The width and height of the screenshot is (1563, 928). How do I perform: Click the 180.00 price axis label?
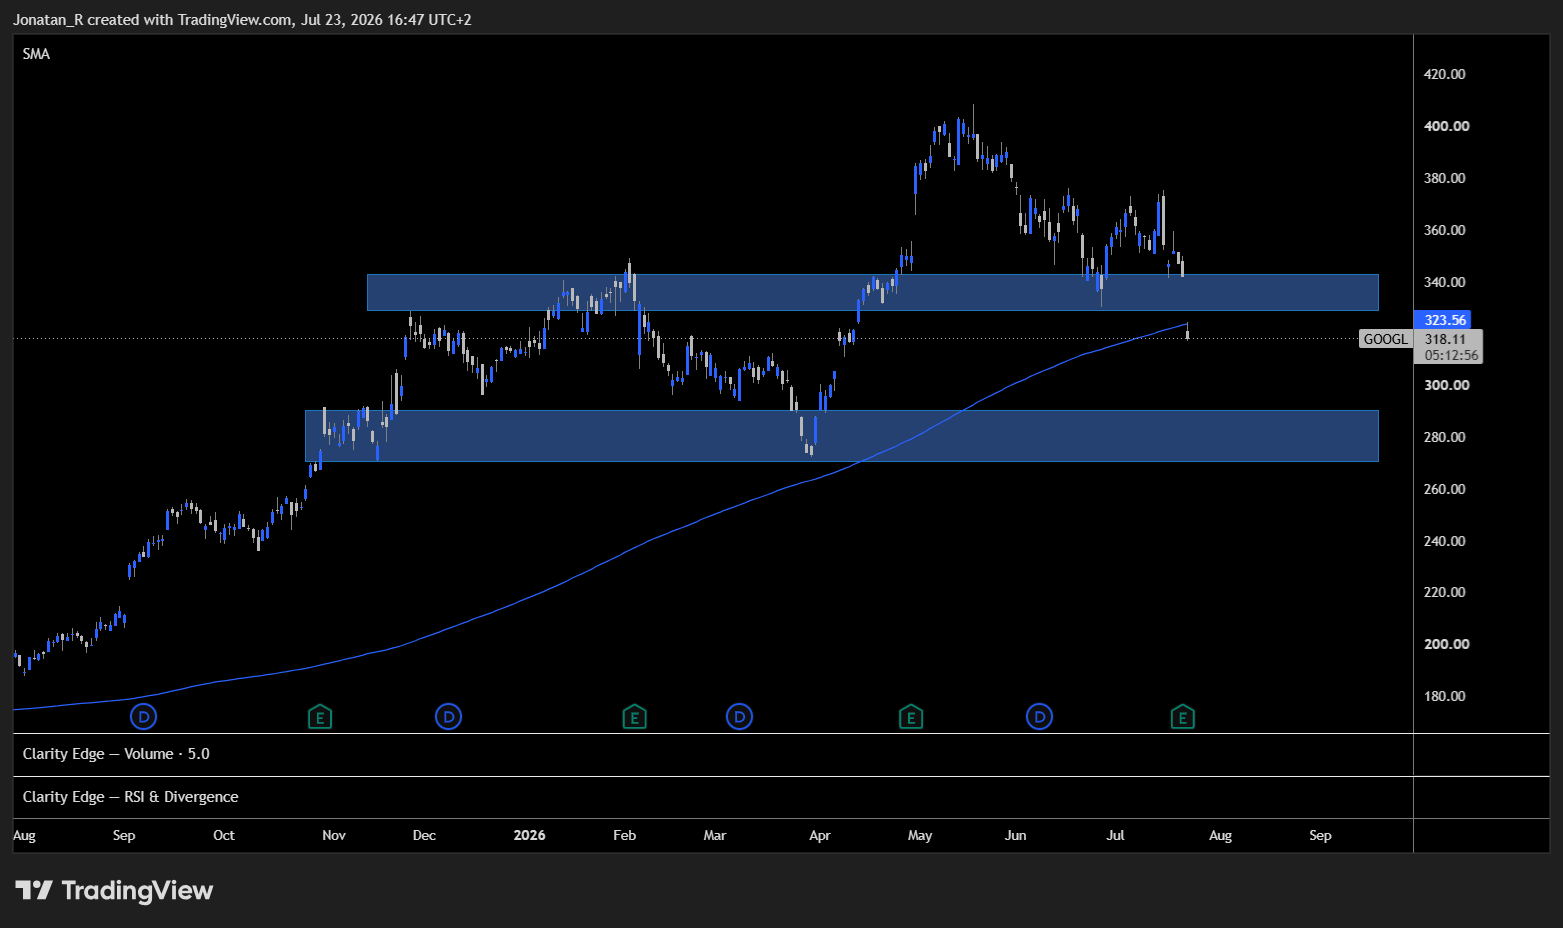(x=1444, y=696)
